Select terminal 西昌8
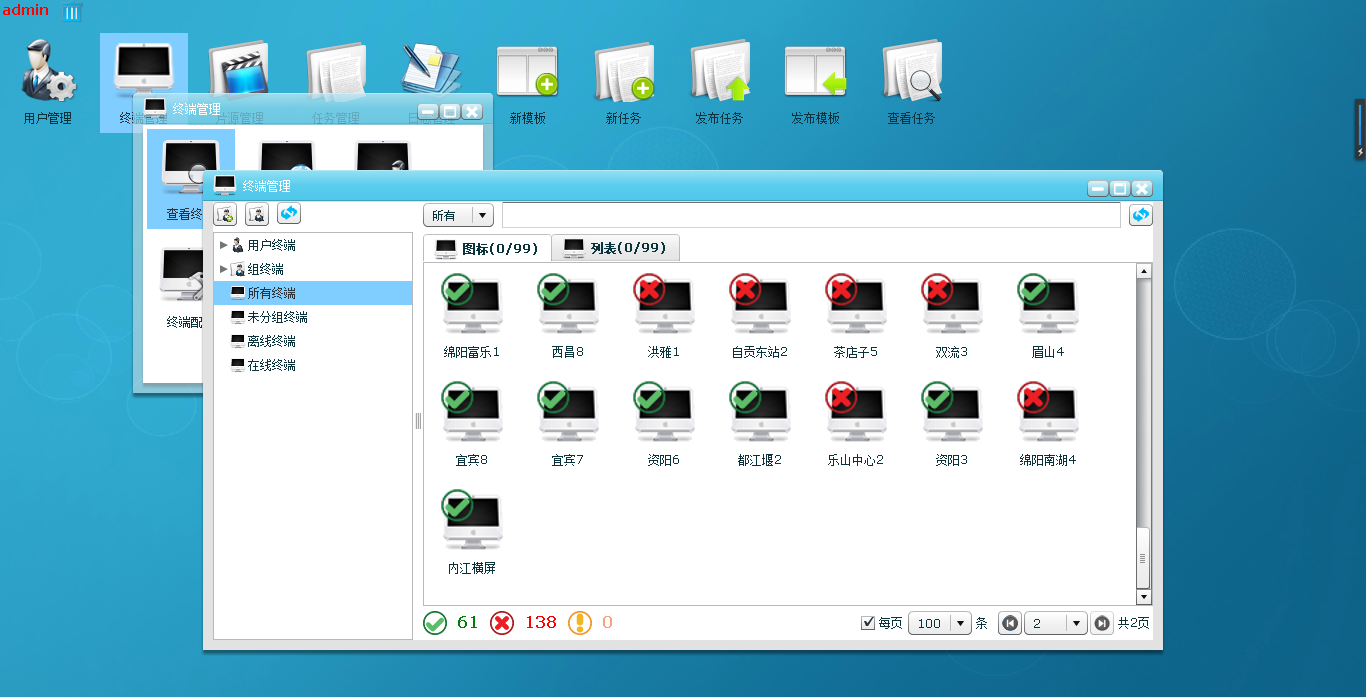Screen dimensions: 1366x698 [x=568, y=316]
